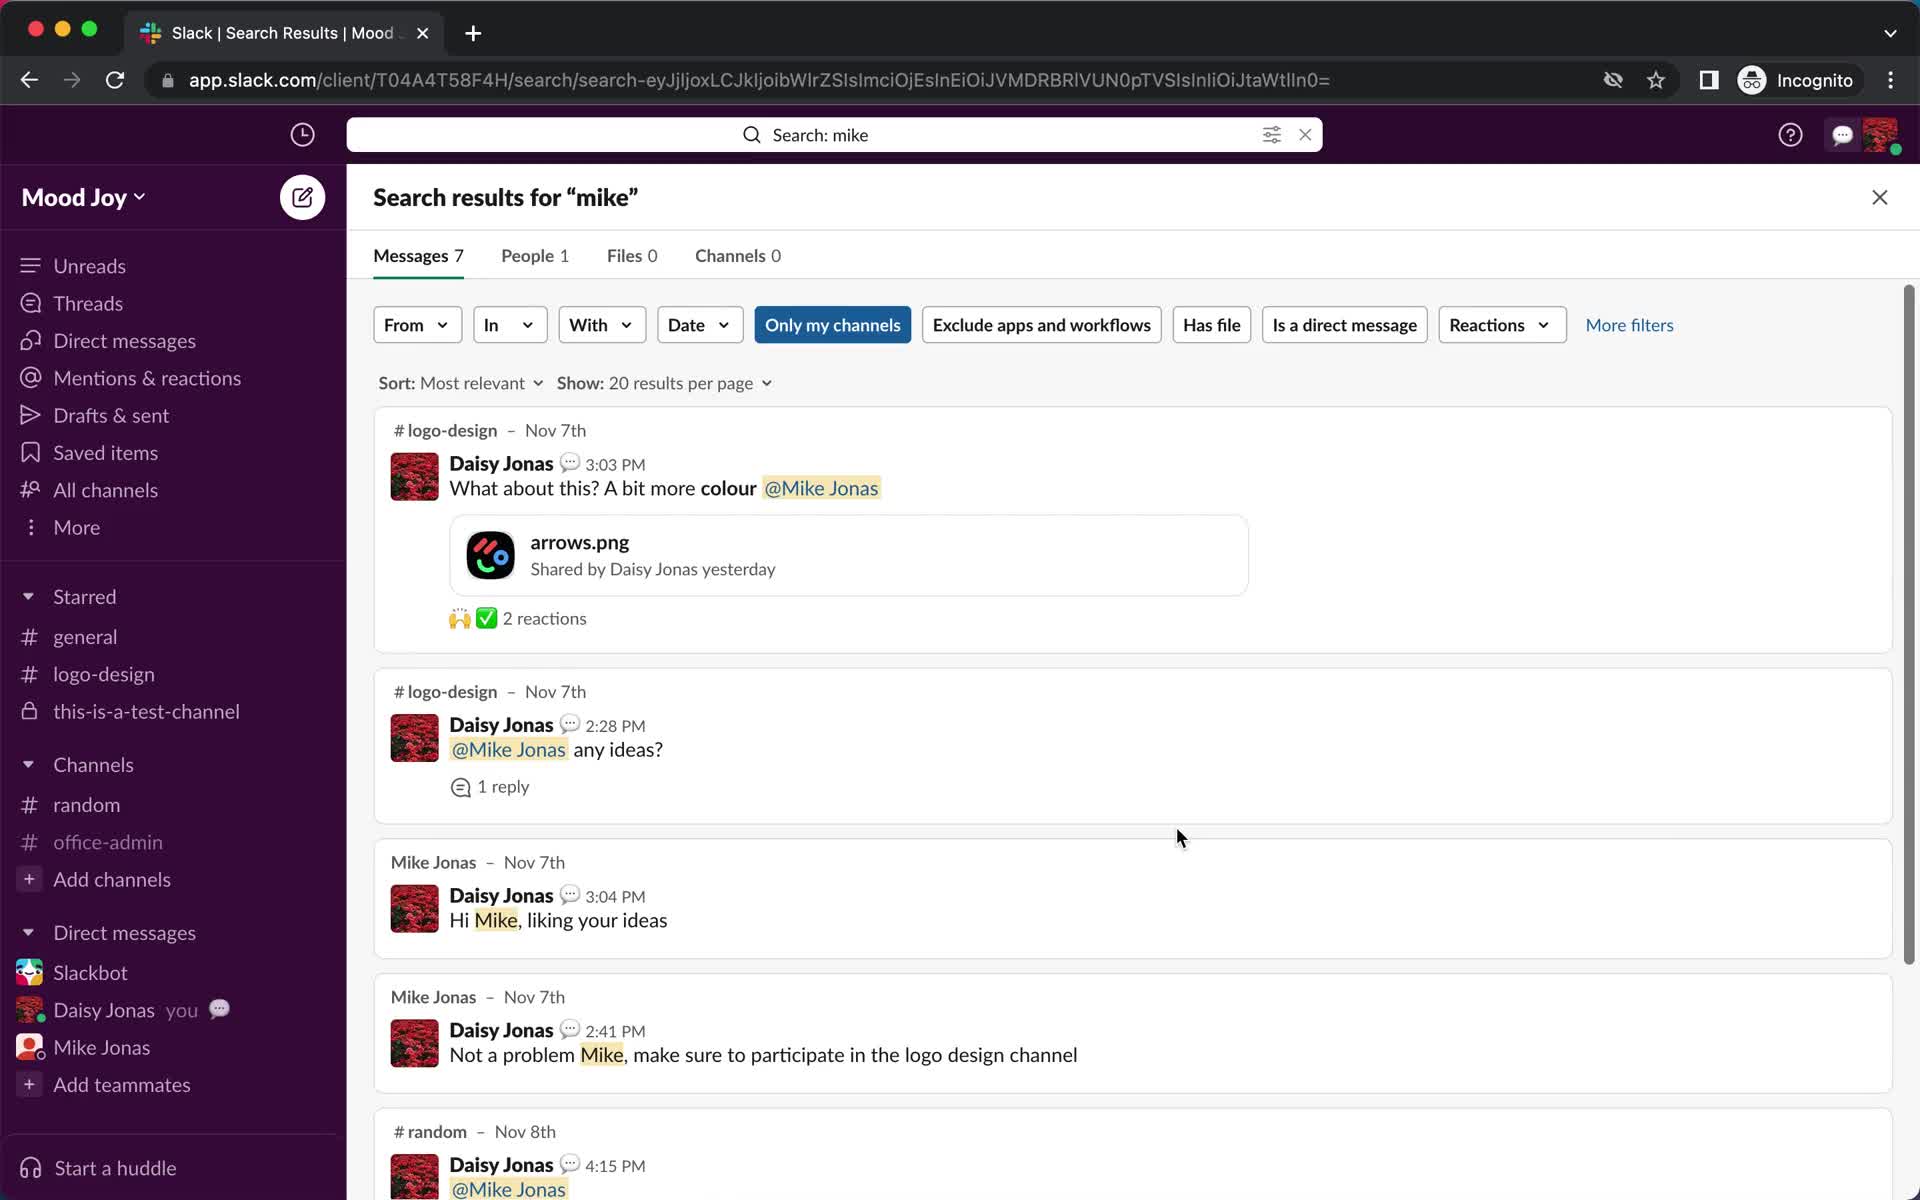Click the direct messages icon in sidebar
Screen dimensions: 1920x1200
pyautogui.click(x=30, y=340)
